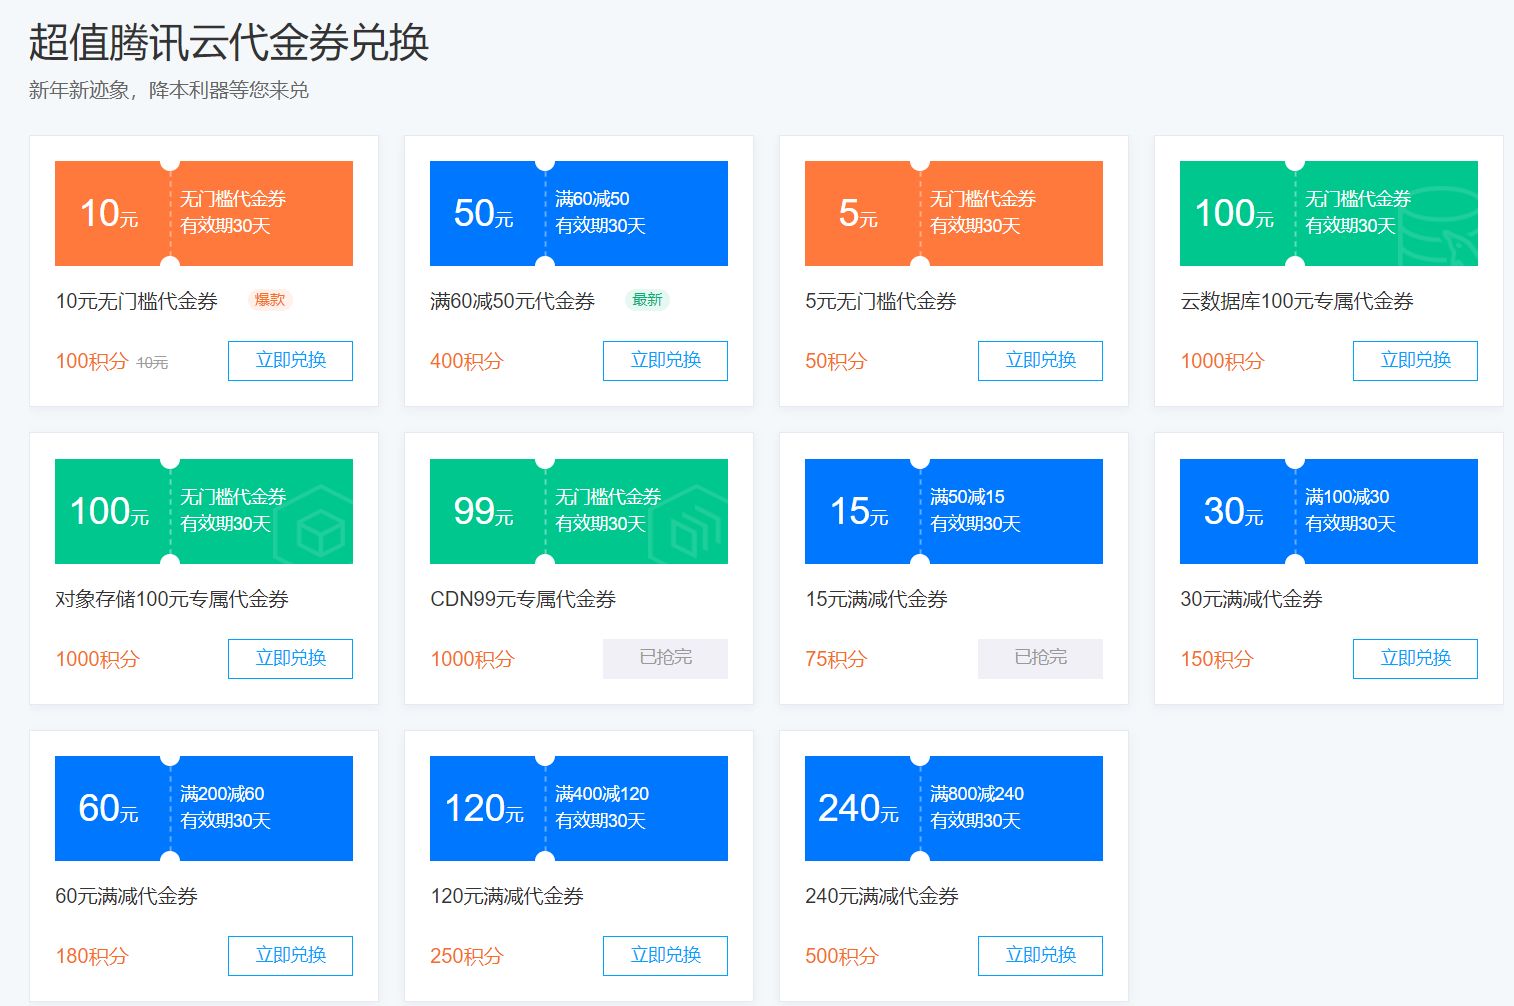Click the green object storage 100元 coupon banner

[204, 511]
